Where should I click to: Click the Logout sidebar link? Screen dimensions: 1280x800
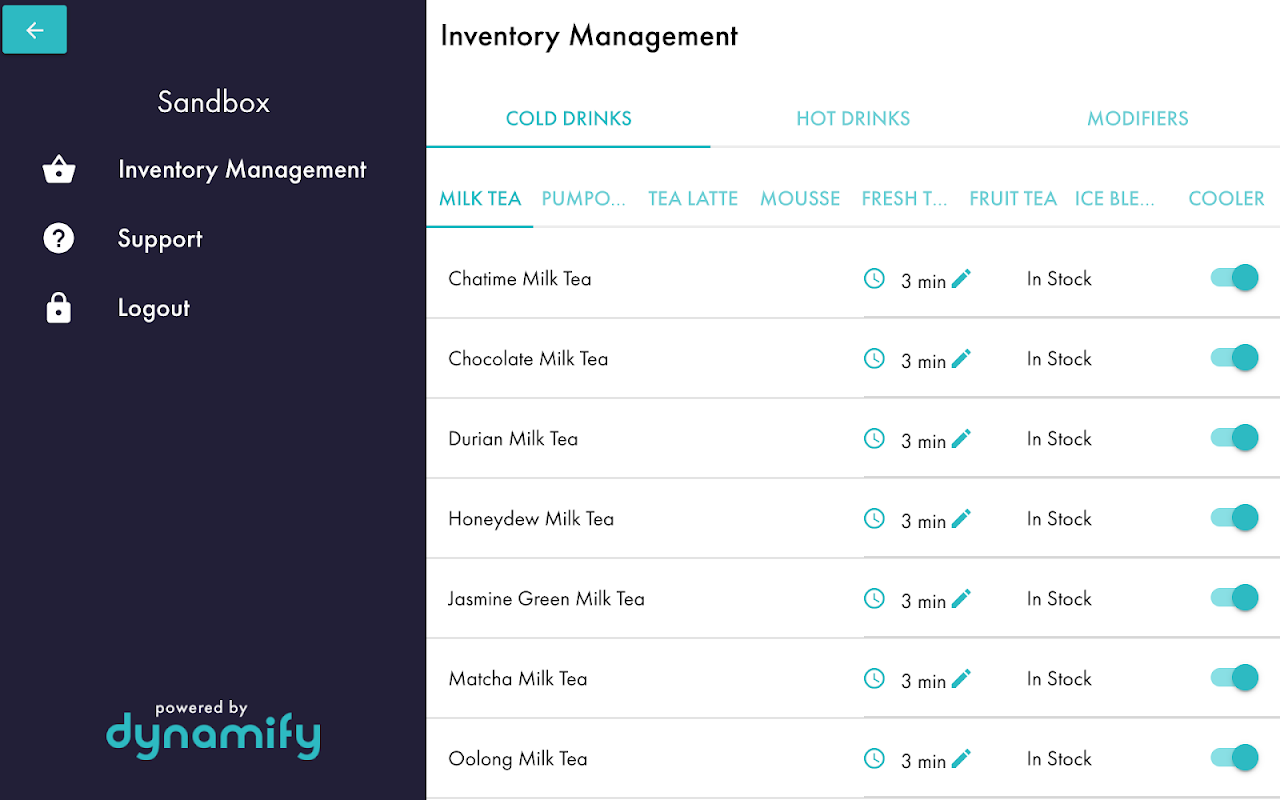click(153, 308)
